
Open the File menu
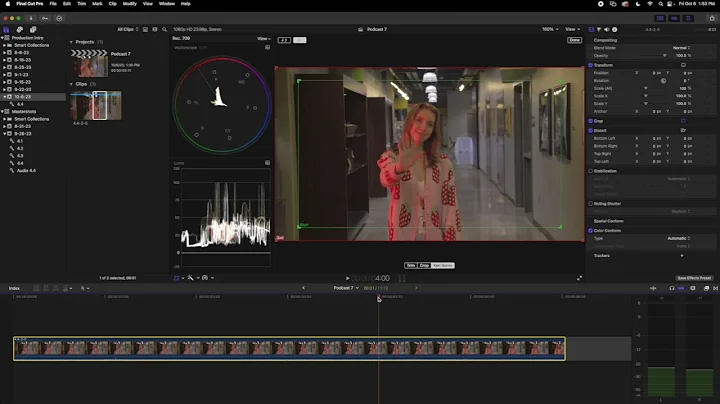pyautogui.click(x=53, y=4)
